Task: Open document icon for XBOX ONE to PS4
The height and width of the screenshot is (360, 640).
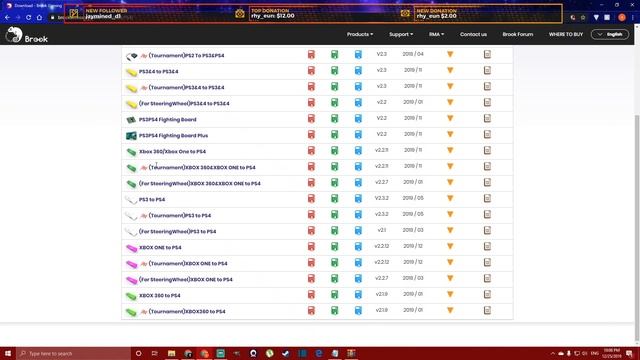Action: (x=487, y=247)
